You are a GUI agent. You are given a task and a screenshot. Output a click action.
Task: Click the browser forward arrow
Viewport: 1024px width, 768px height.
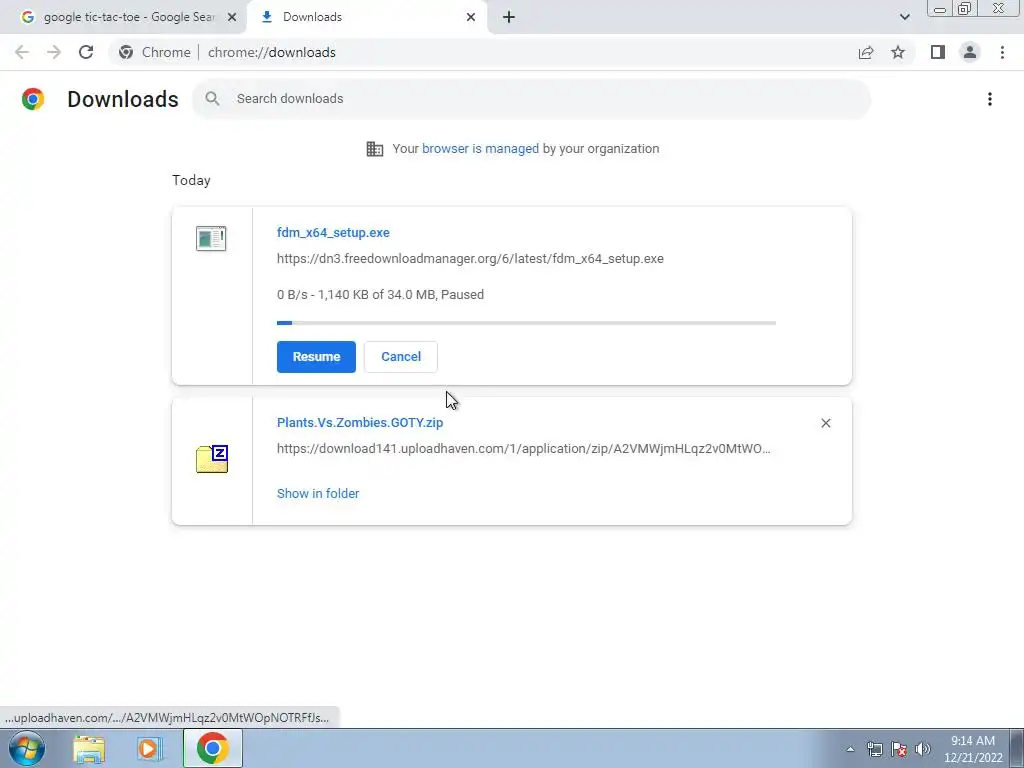pyautogui.click(x=54, y=52)
